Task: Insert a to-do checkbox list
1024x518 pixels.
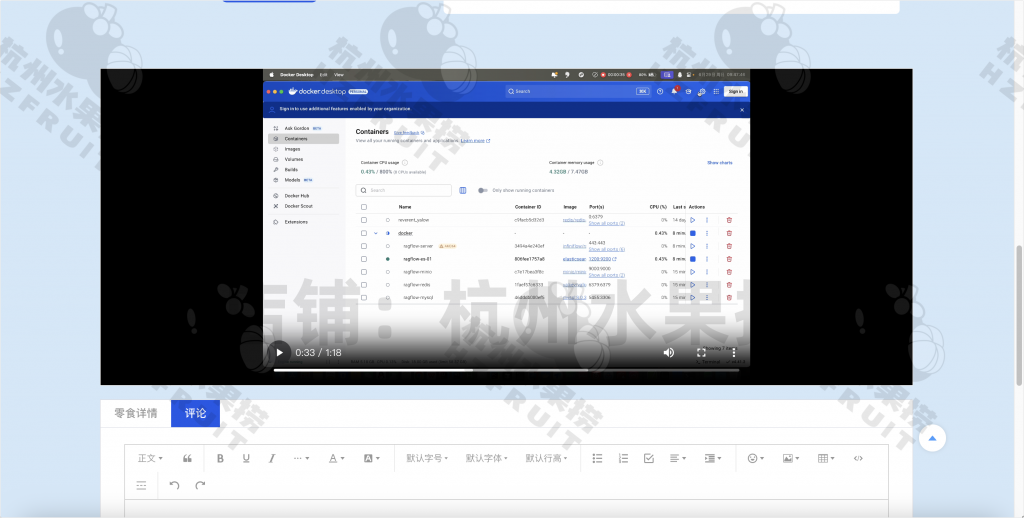Action: click(x=648, y=458)
